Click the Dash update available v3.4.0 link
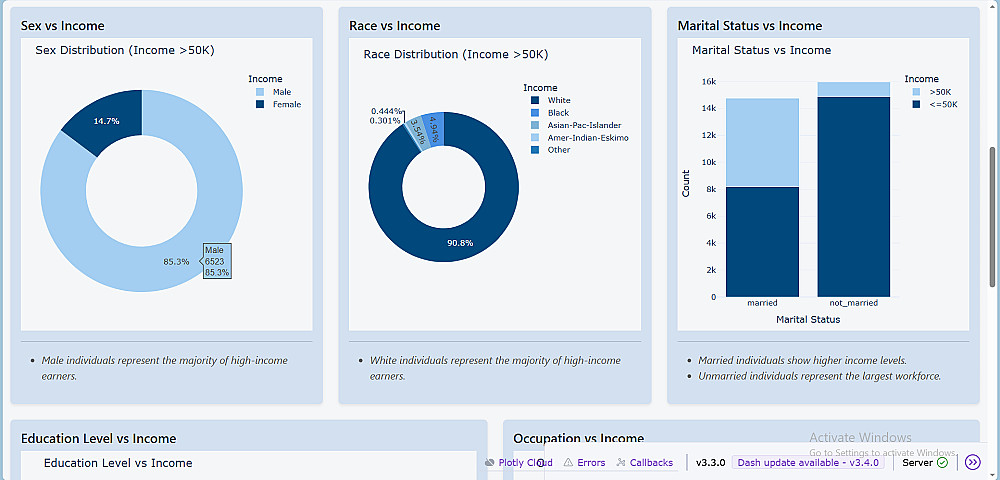Image resolution: width=1000 pixels, height=480 pixels. 807,463
